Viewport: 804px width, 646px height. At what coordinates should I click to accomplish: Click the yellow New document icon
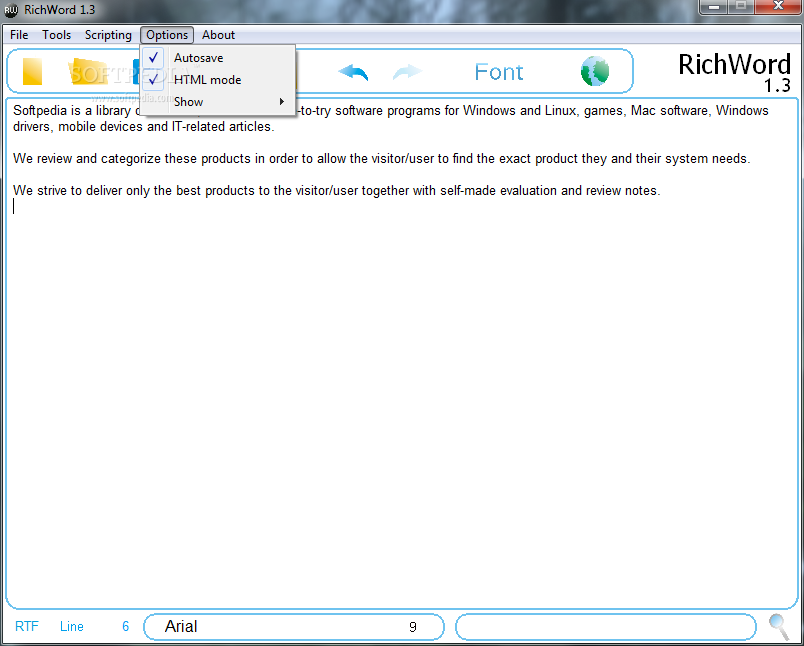tap(32, 72)
